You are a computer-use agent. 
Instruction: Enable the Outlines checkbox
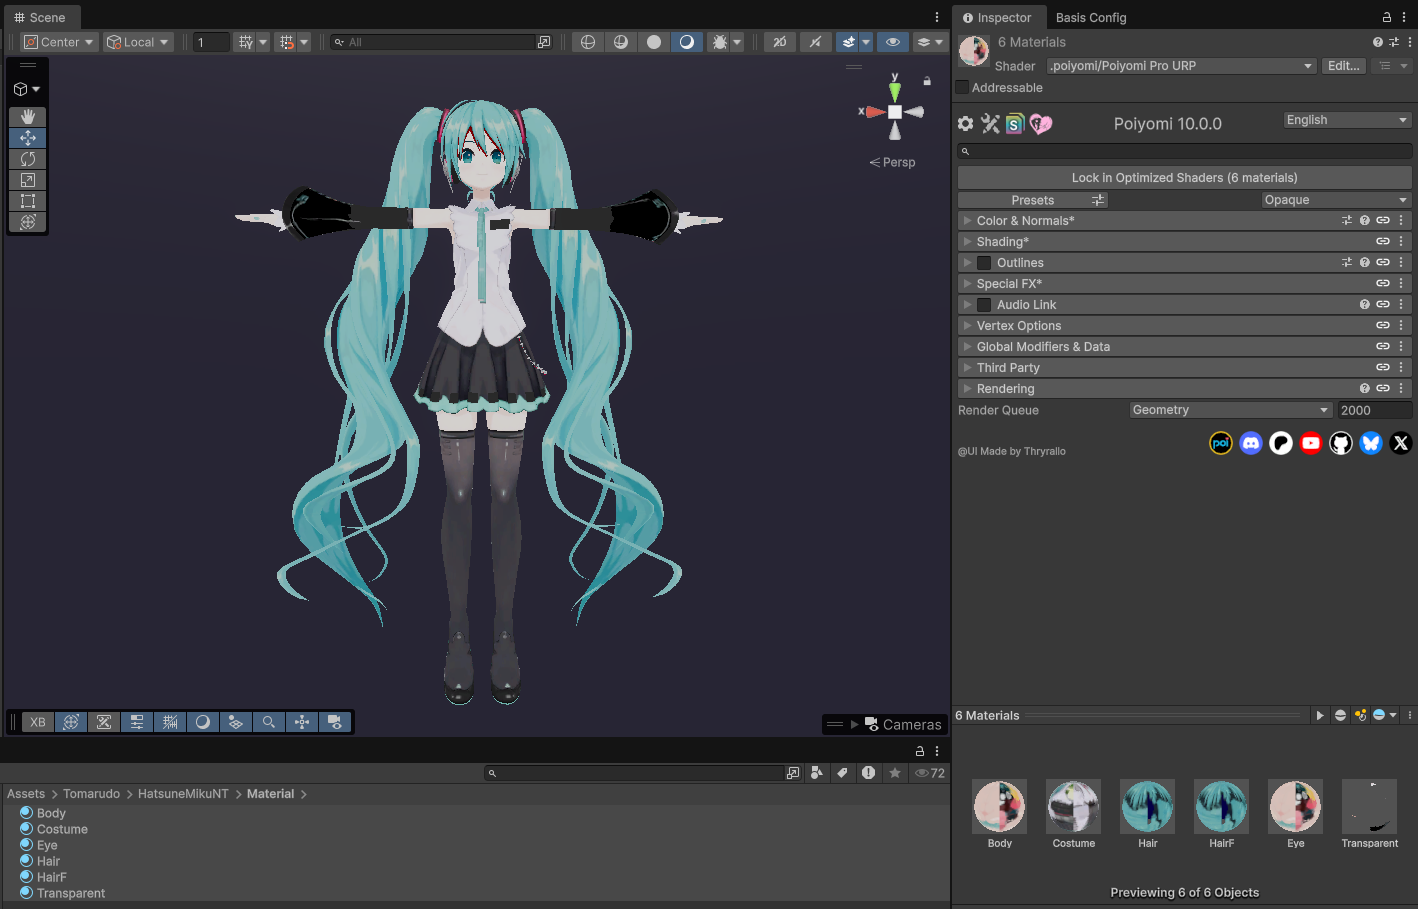pyautogui.click(x=984, y=263)
